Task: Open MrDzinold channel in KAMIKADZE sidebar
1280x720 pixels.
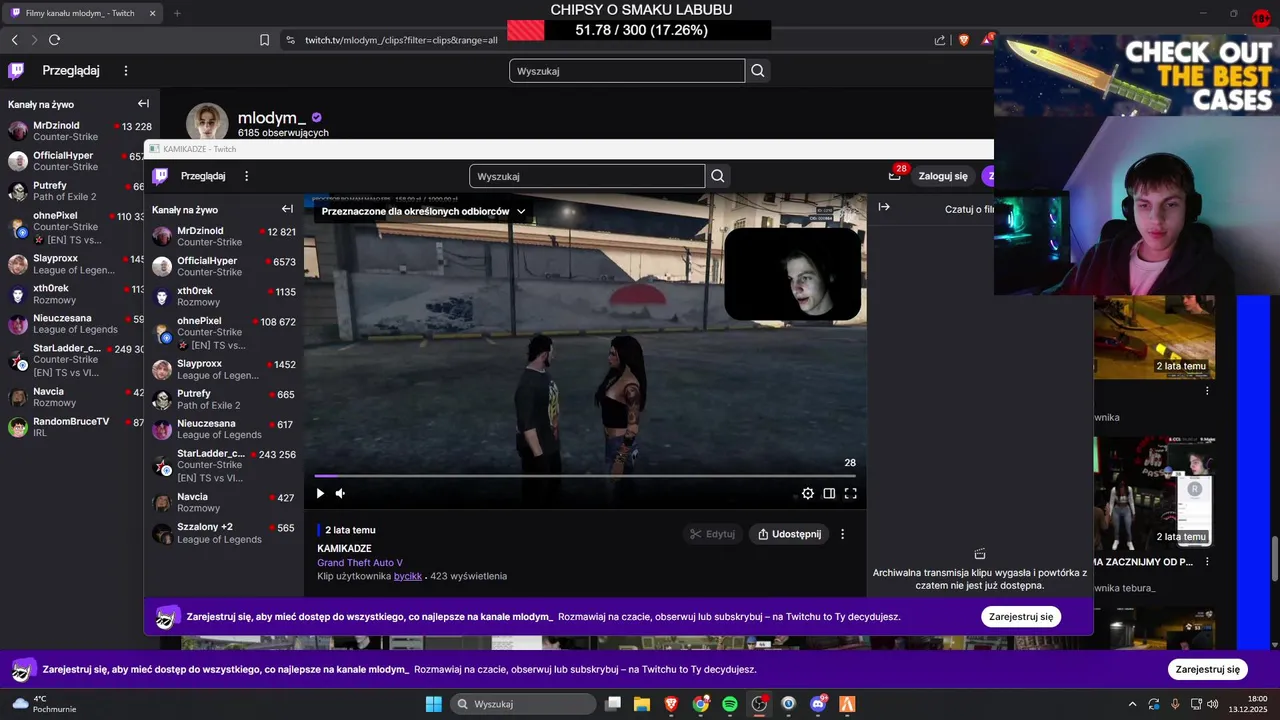Action: coord(224,236)
